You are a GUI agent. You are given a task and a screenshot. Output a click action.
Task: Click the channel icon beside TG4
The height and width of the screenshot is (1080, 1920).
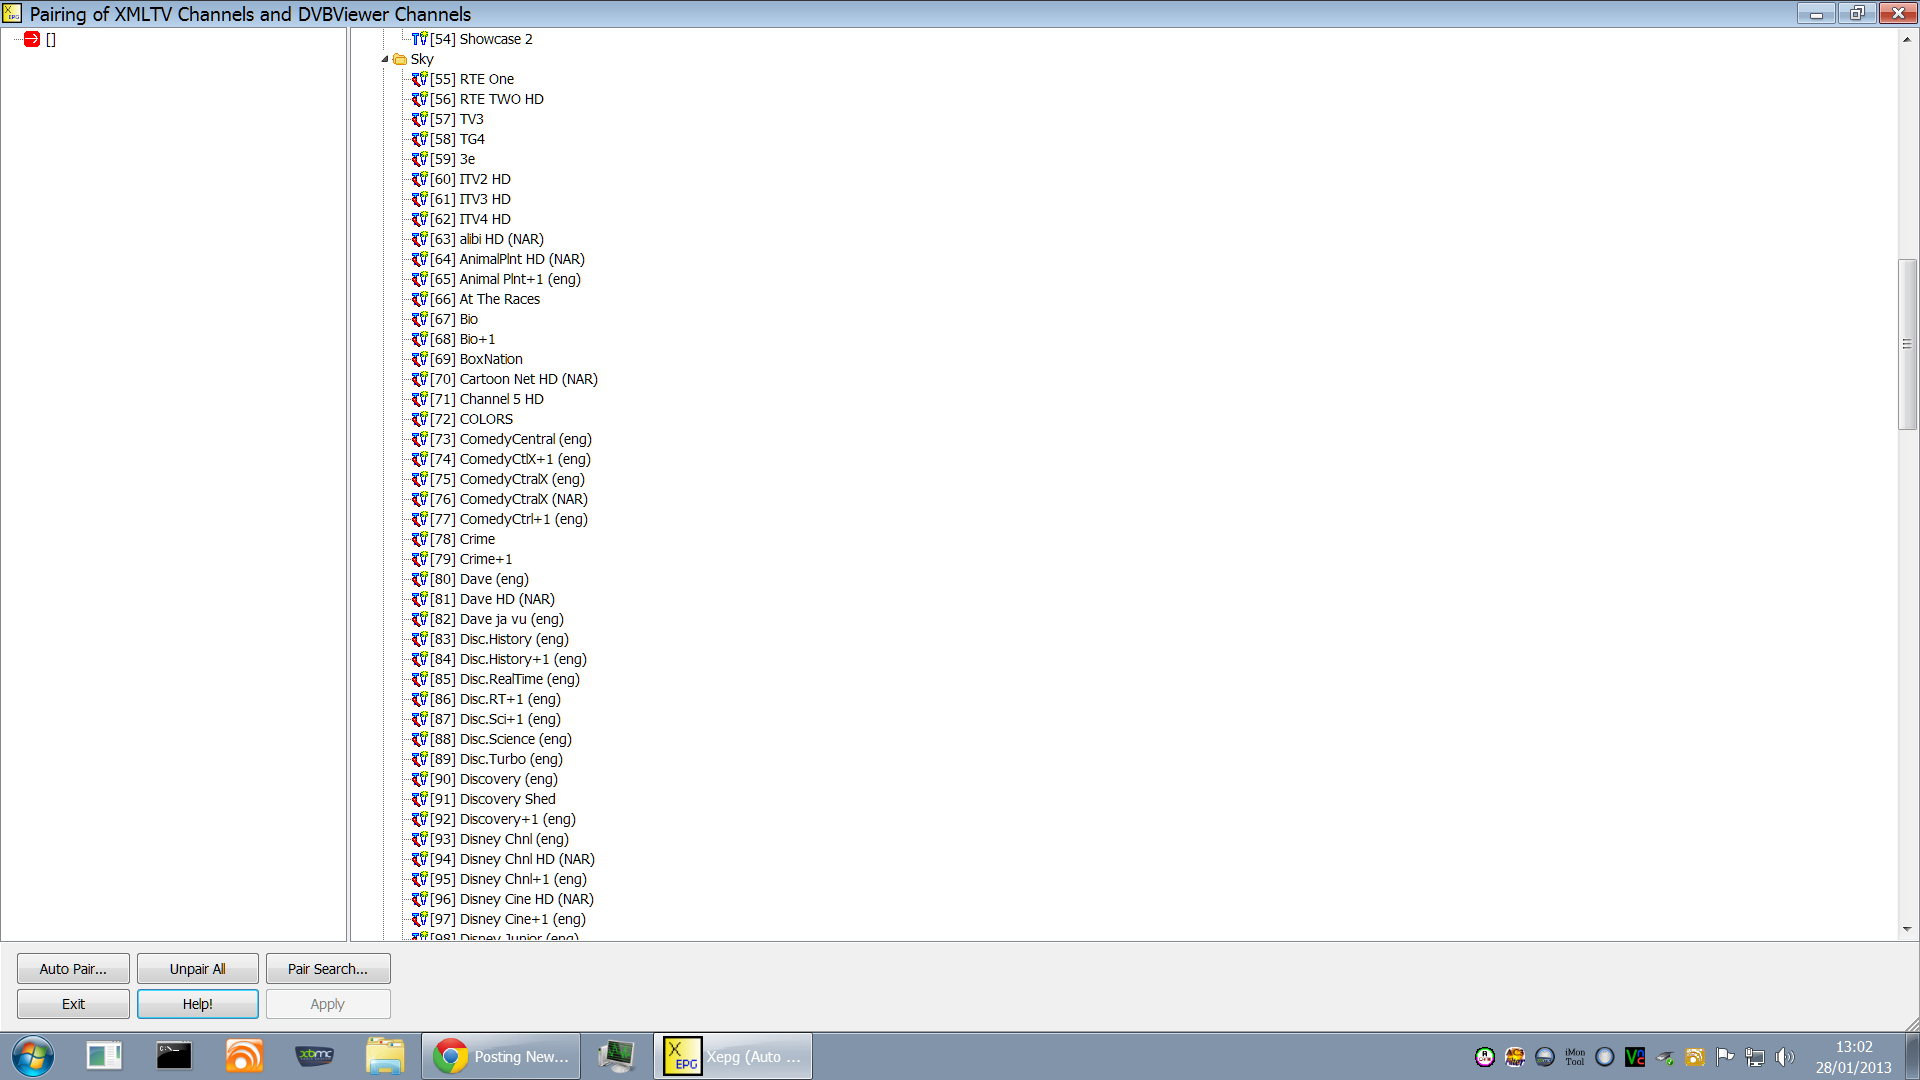click(419, 139)
